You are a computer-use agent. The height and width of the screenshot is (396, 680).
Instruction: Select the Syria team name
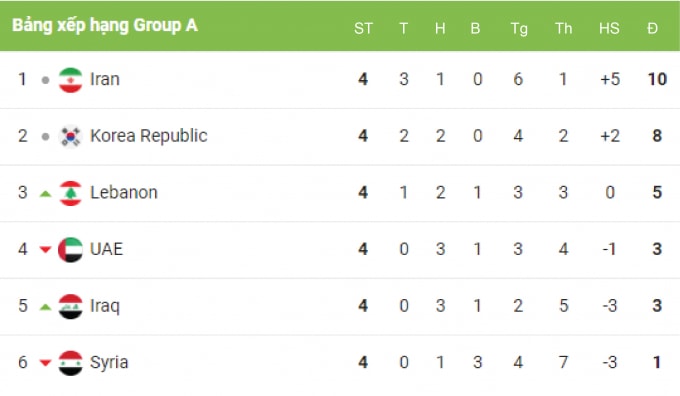pyautogui.click(x=109, y=363)
